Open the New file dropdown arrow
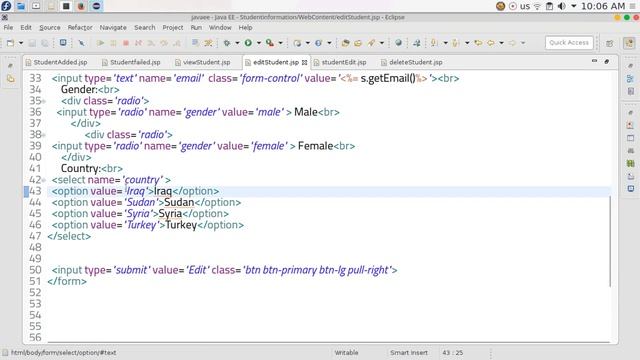Viewport: 640px width, 360px height. 20,43
